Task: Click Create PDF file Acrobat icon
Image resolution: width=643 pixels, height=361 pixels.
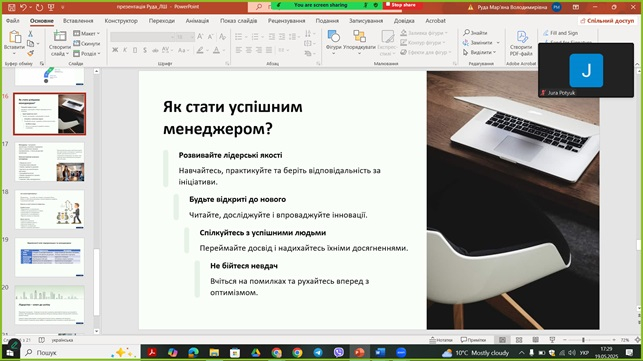Action: click(x=521, y=43)
